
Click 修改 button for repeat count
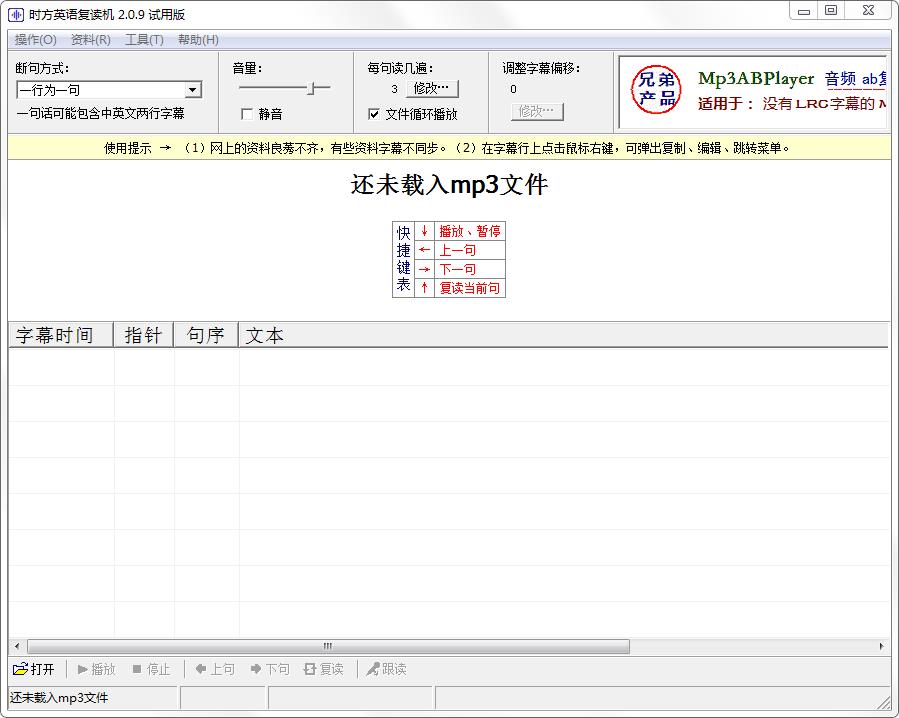(x=431, y=89)
